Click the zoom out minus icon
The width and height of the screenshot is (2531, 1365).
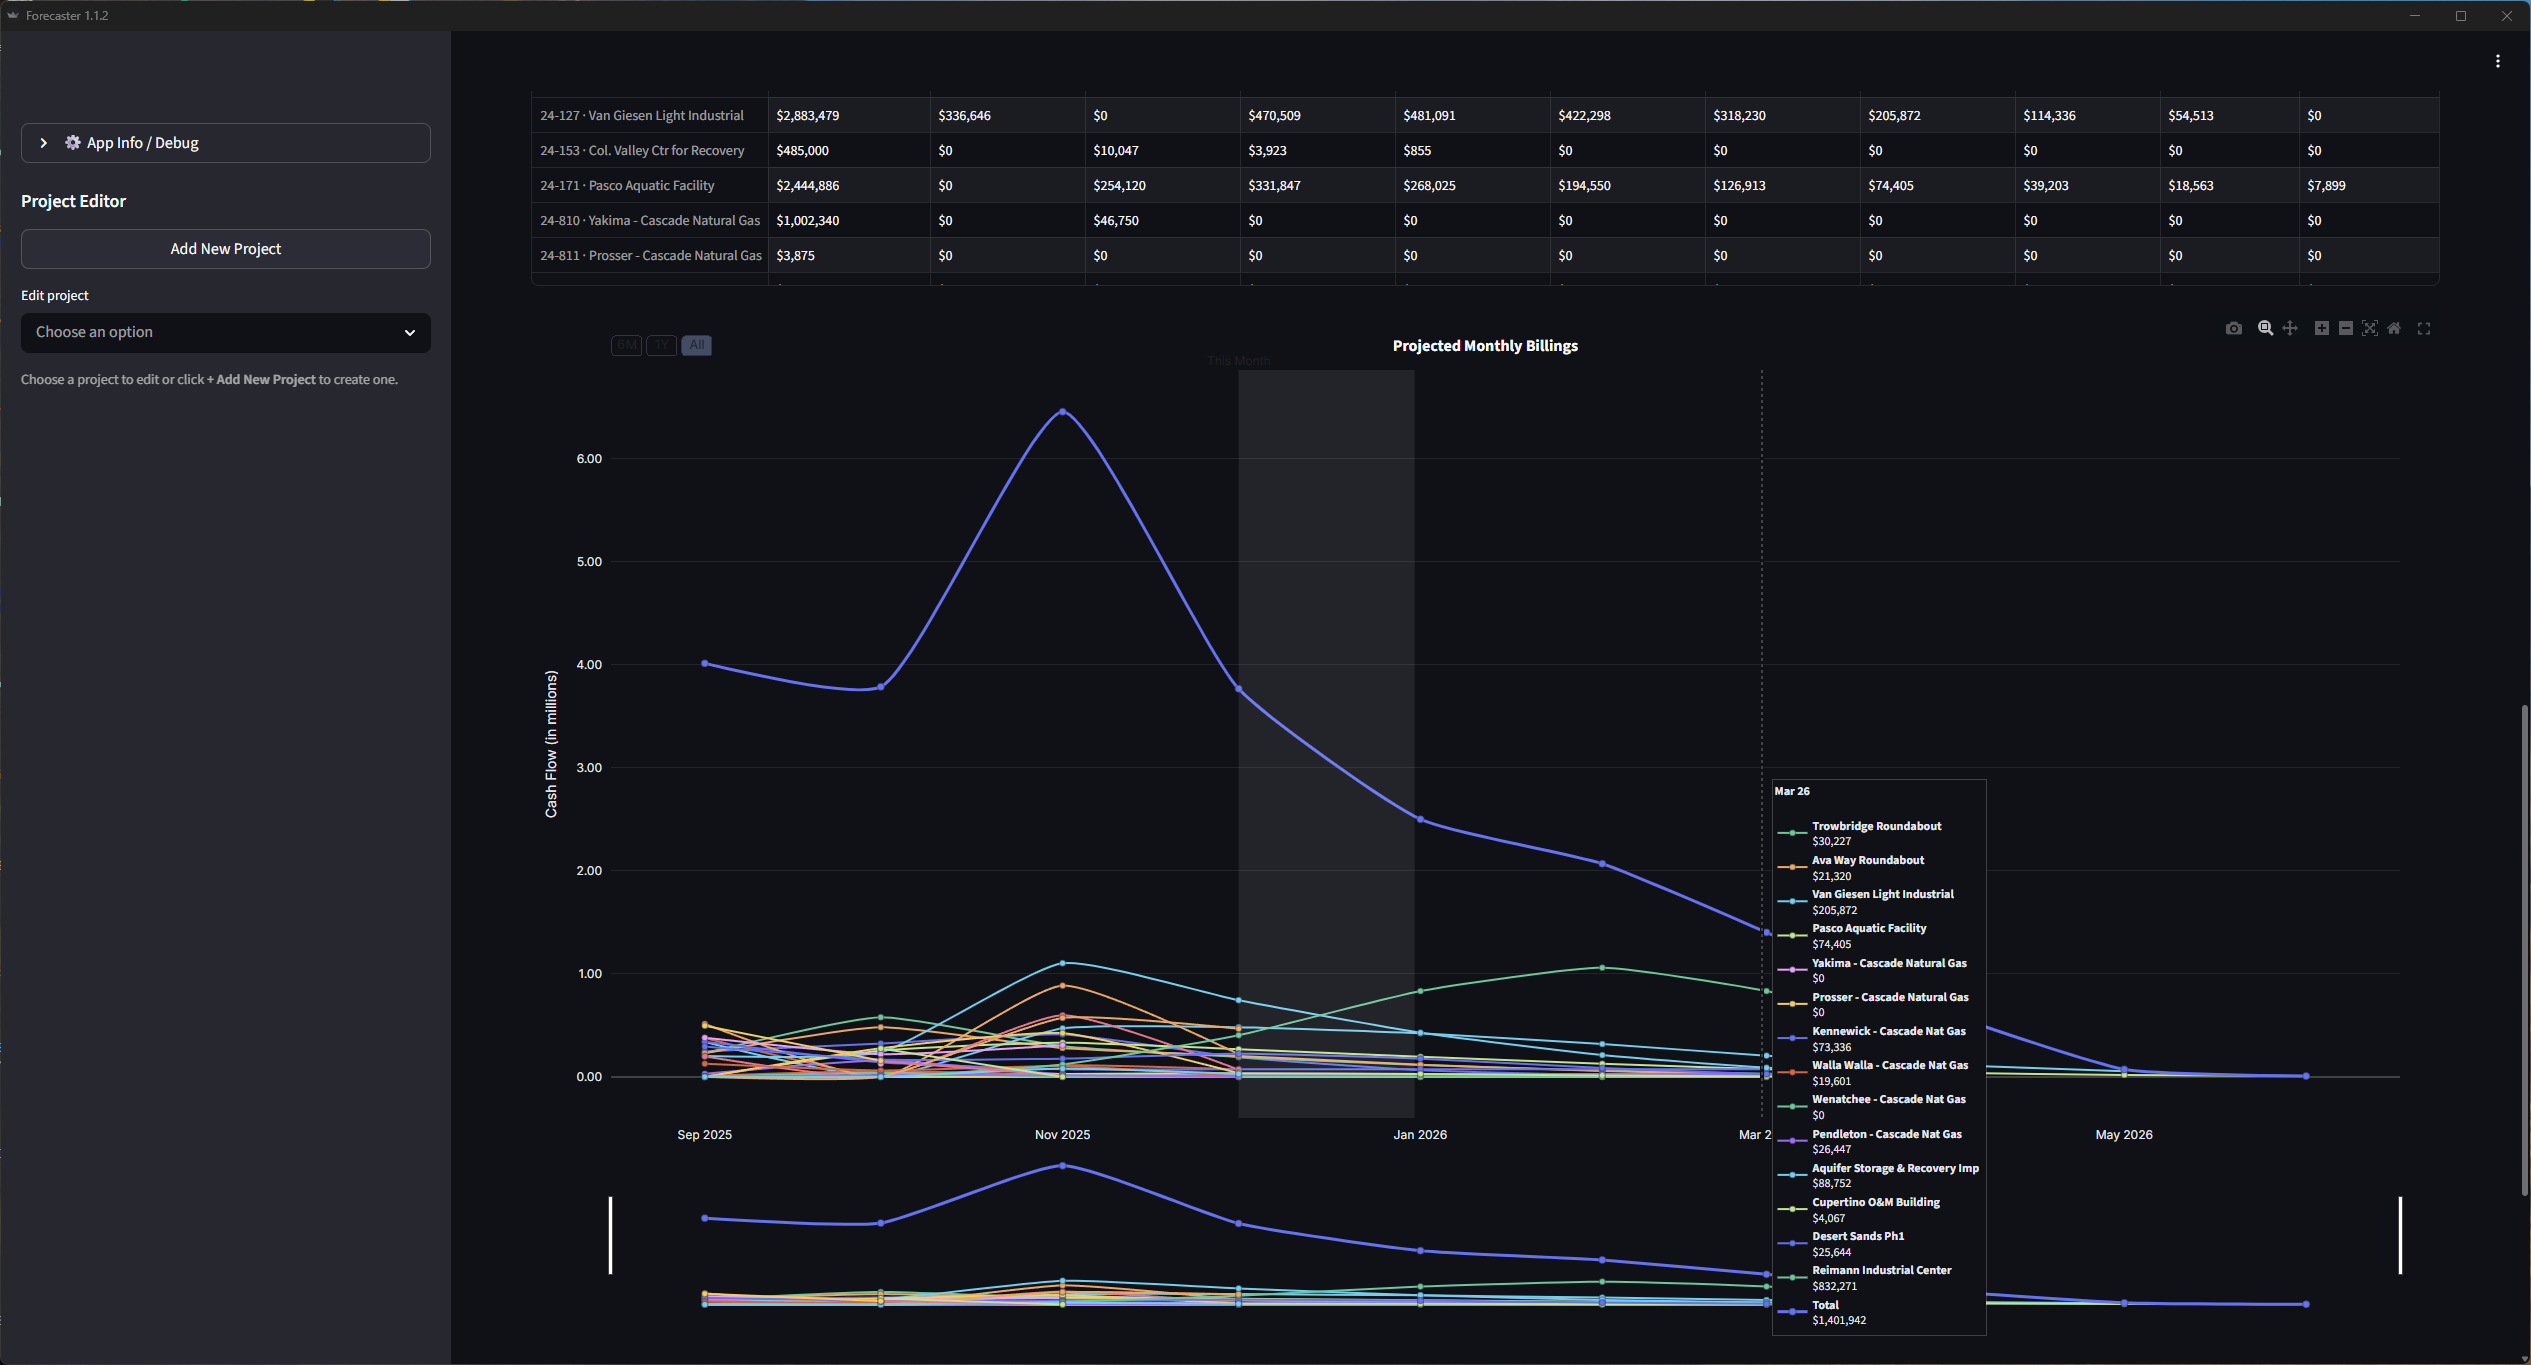(x=2345, y=328)
